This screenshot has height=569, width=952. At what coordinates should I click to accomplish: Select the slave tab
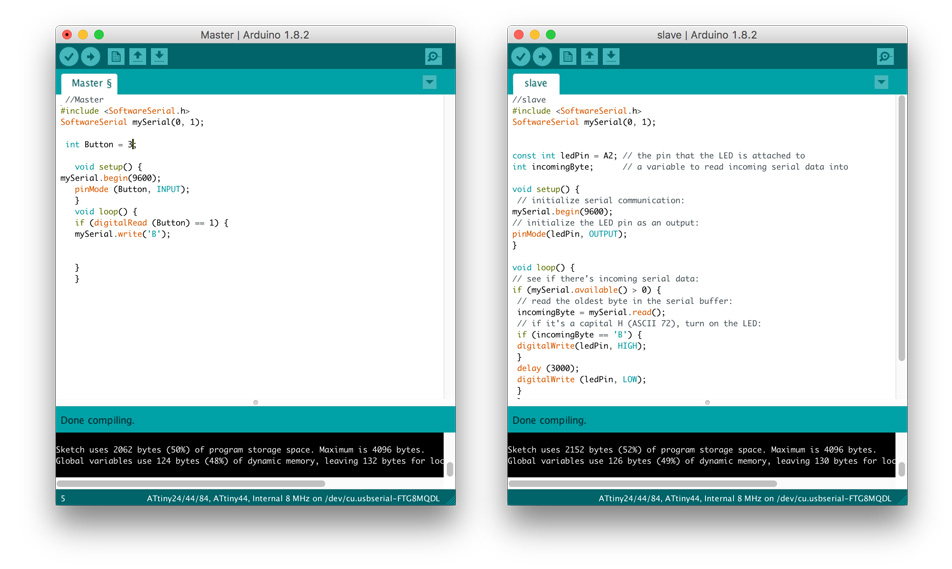point(536,83)
